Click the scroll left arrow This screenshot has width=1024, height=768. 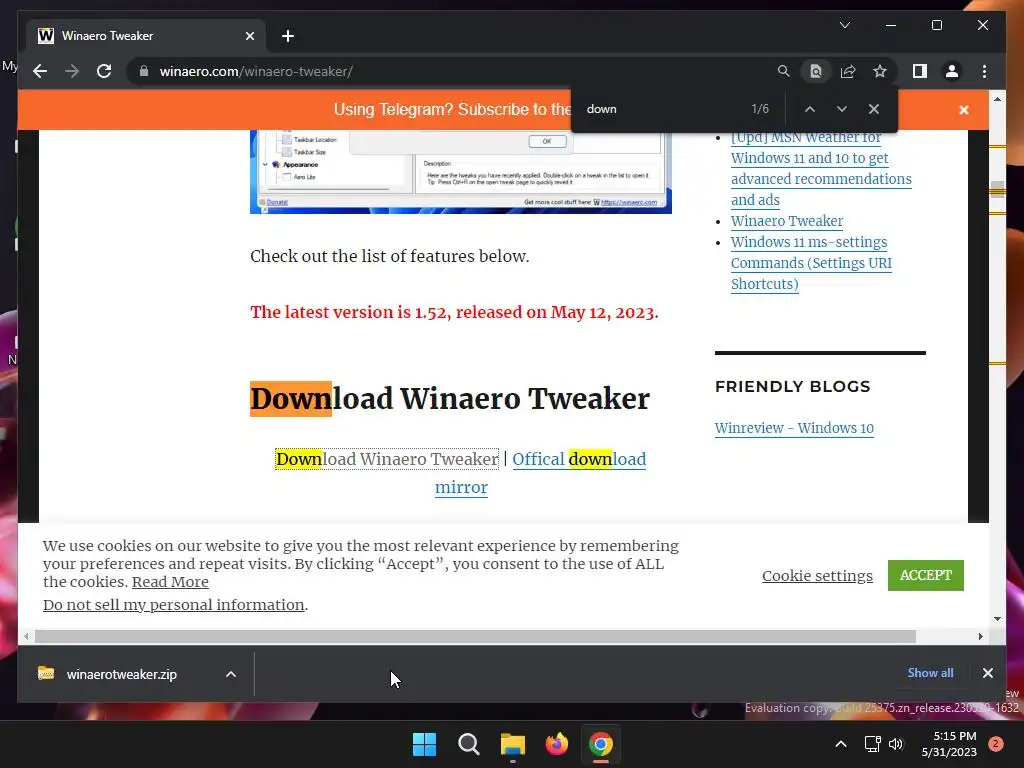(x=26, y=637)
